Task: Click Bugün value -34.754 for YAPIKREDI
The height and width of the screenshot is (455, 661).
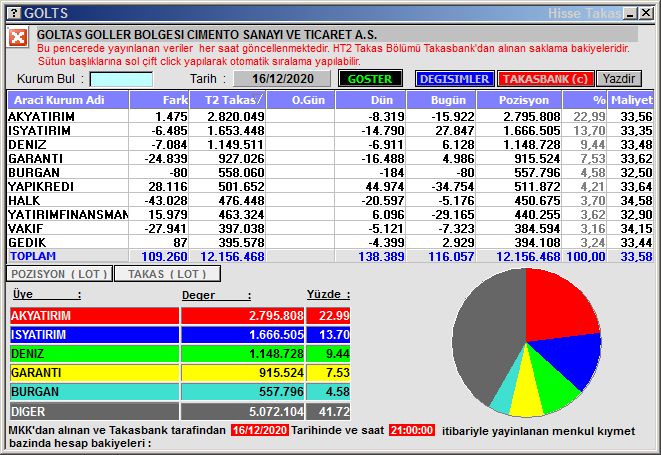Action: point(453,186)
